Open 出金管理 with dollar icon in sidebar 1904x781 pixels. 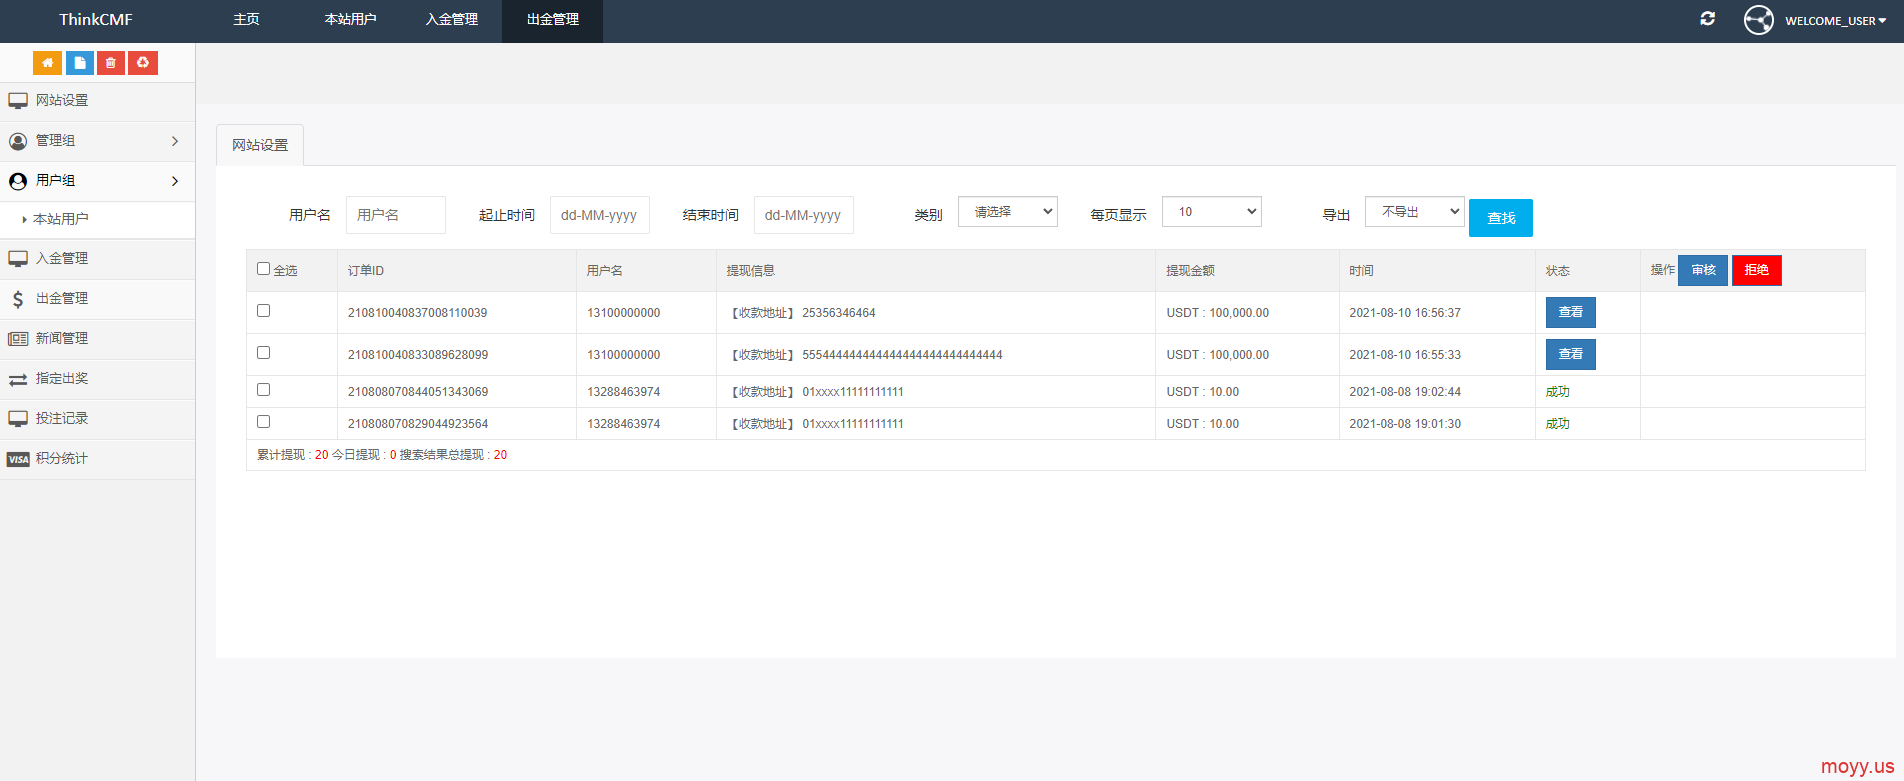[62, 298]
